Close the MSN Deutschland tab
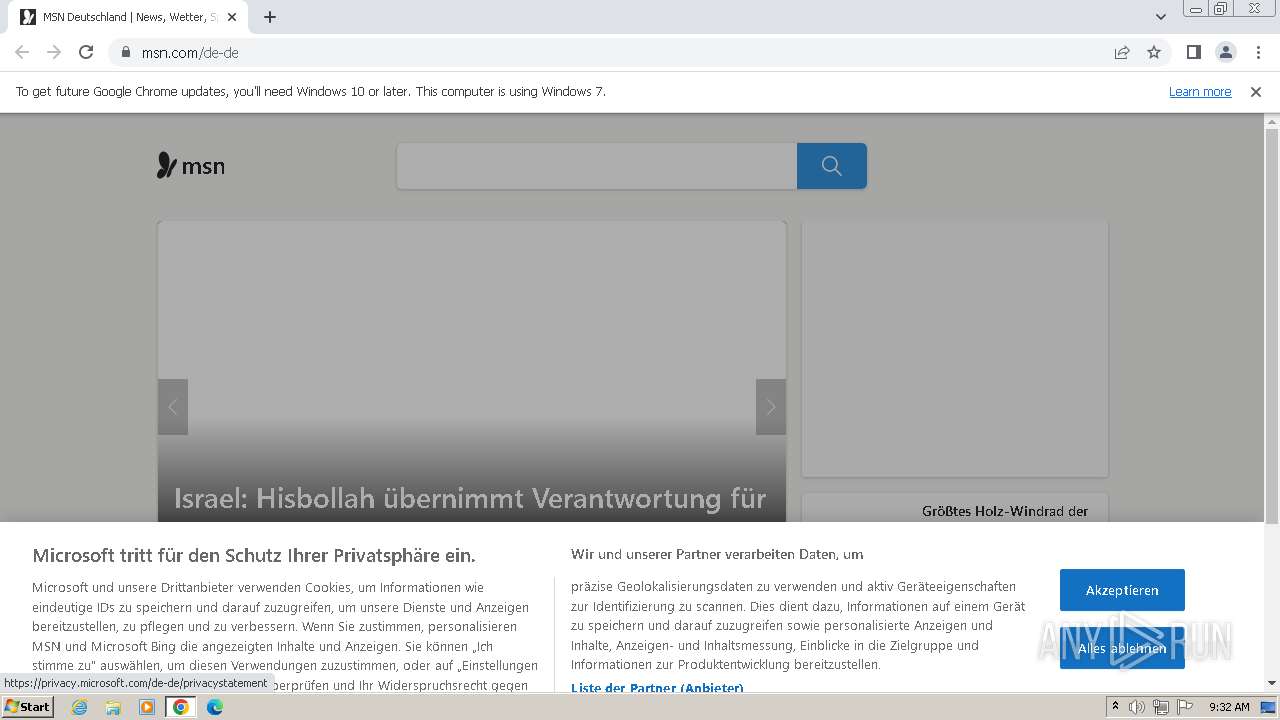Image resolution: width=1280 pixels, height=720 pixels. point(232,17)
